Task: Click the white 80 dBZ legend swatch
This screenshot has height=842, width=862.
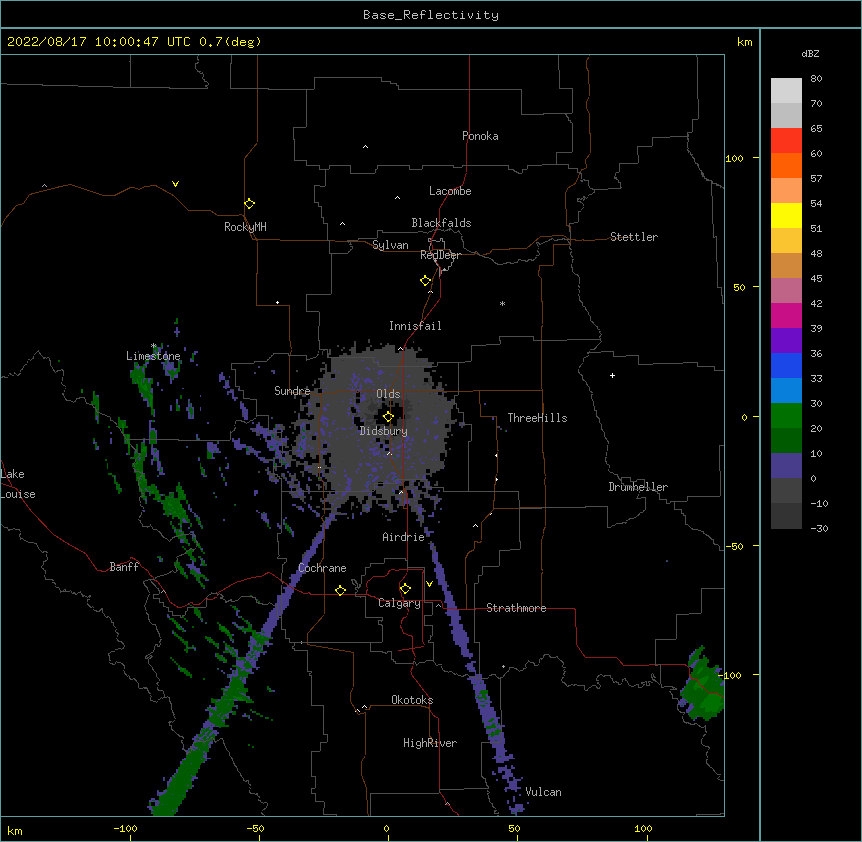Action: tap(786, 91)
